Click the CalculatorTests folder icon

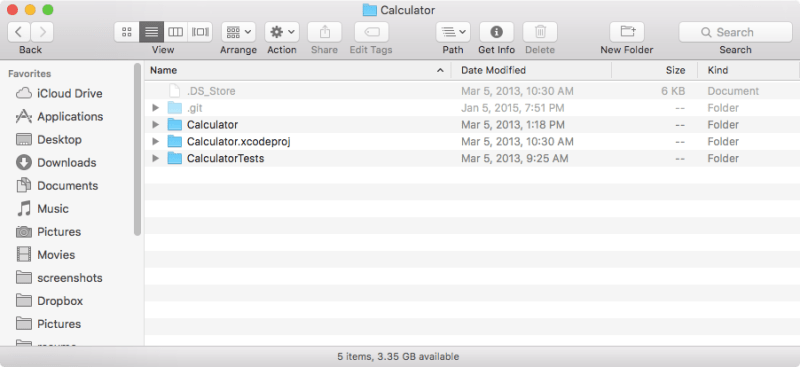[x=175, y=159]
